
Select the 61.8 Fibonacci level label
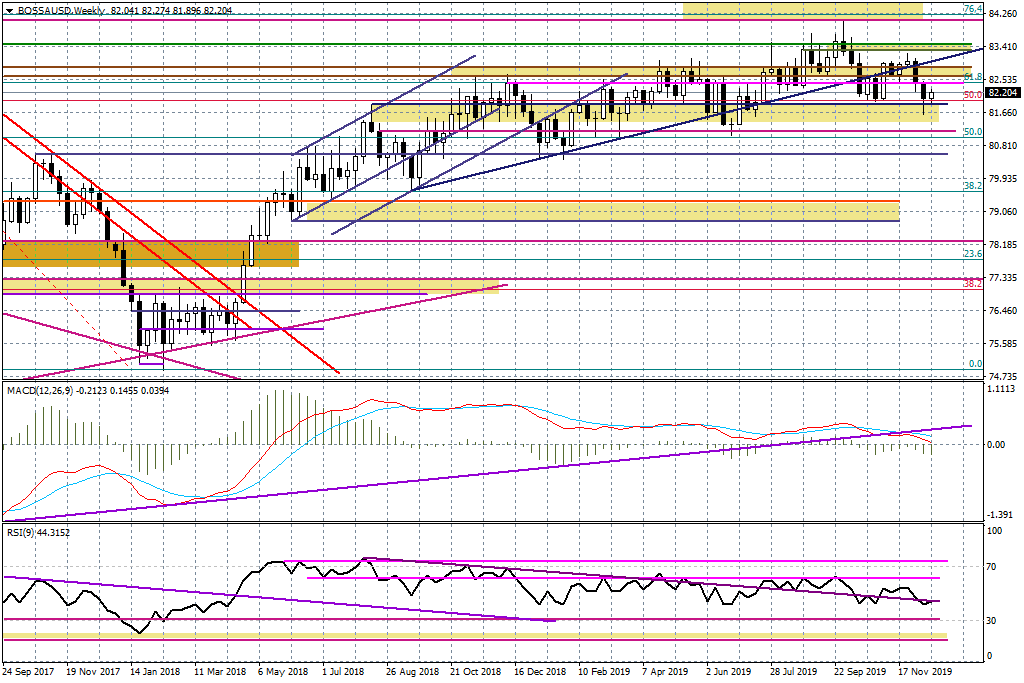click(973, 77)
